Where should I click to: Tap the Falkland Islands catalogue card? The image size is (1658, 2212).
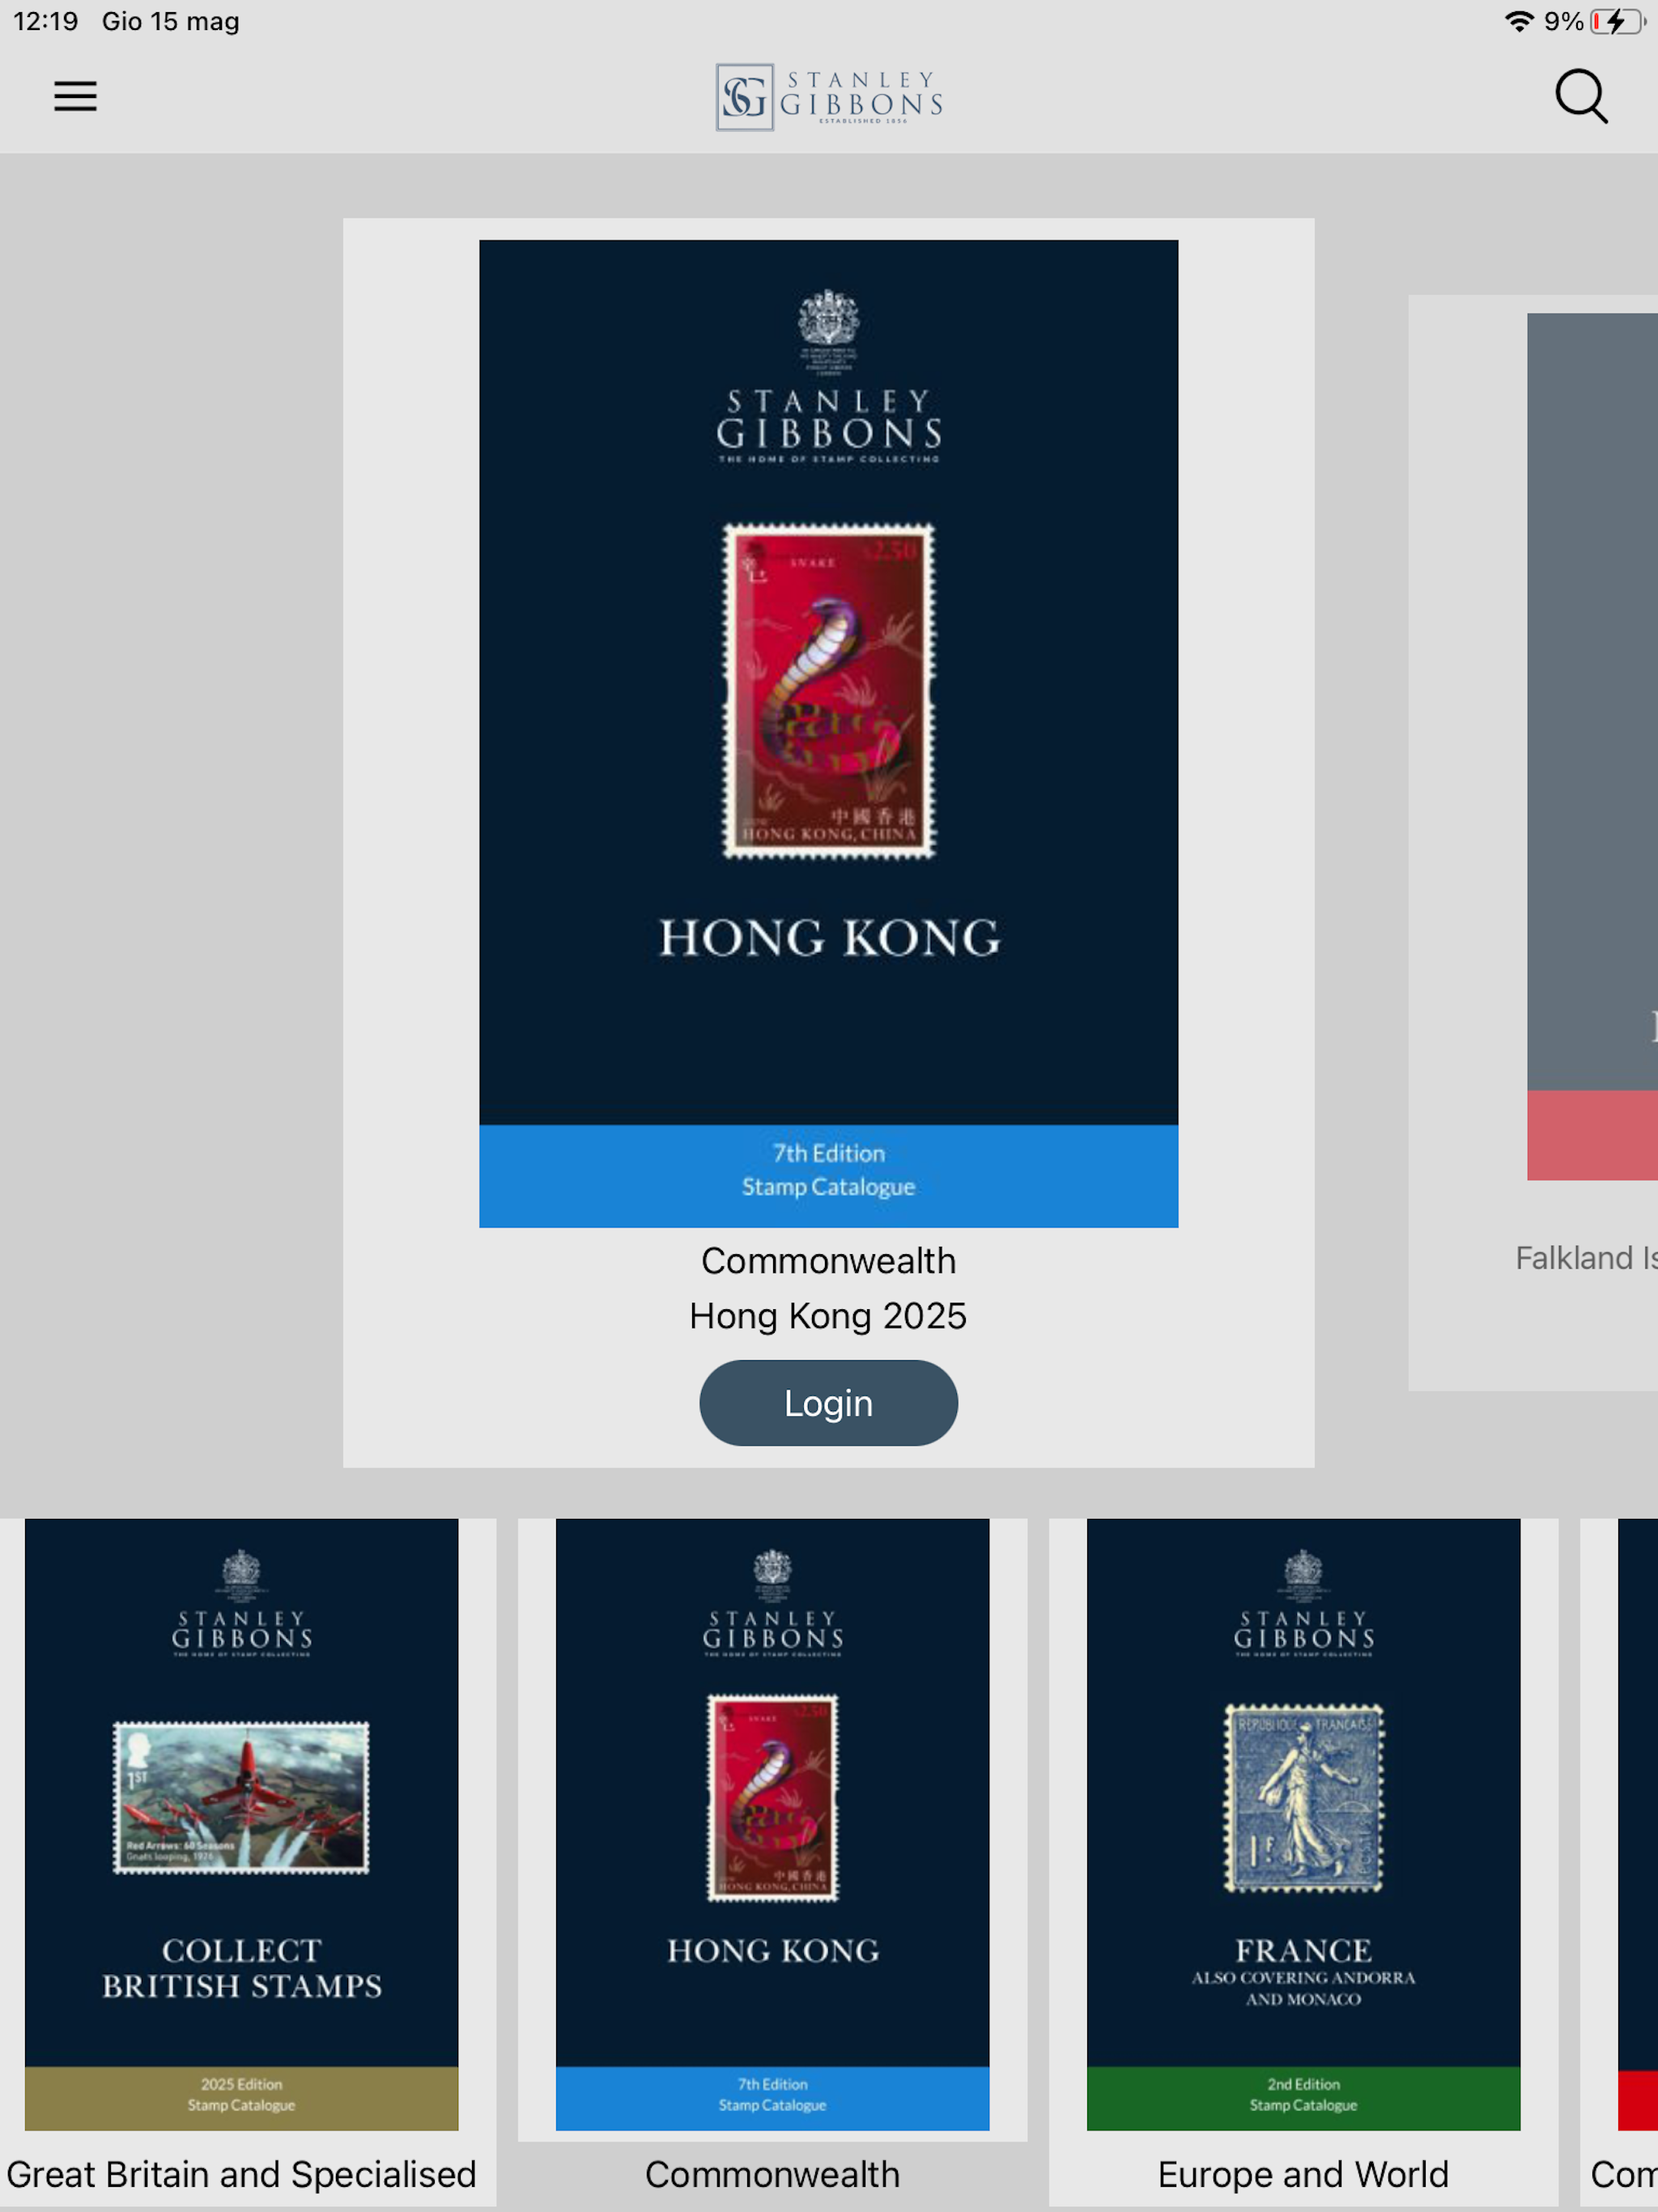1533,842
